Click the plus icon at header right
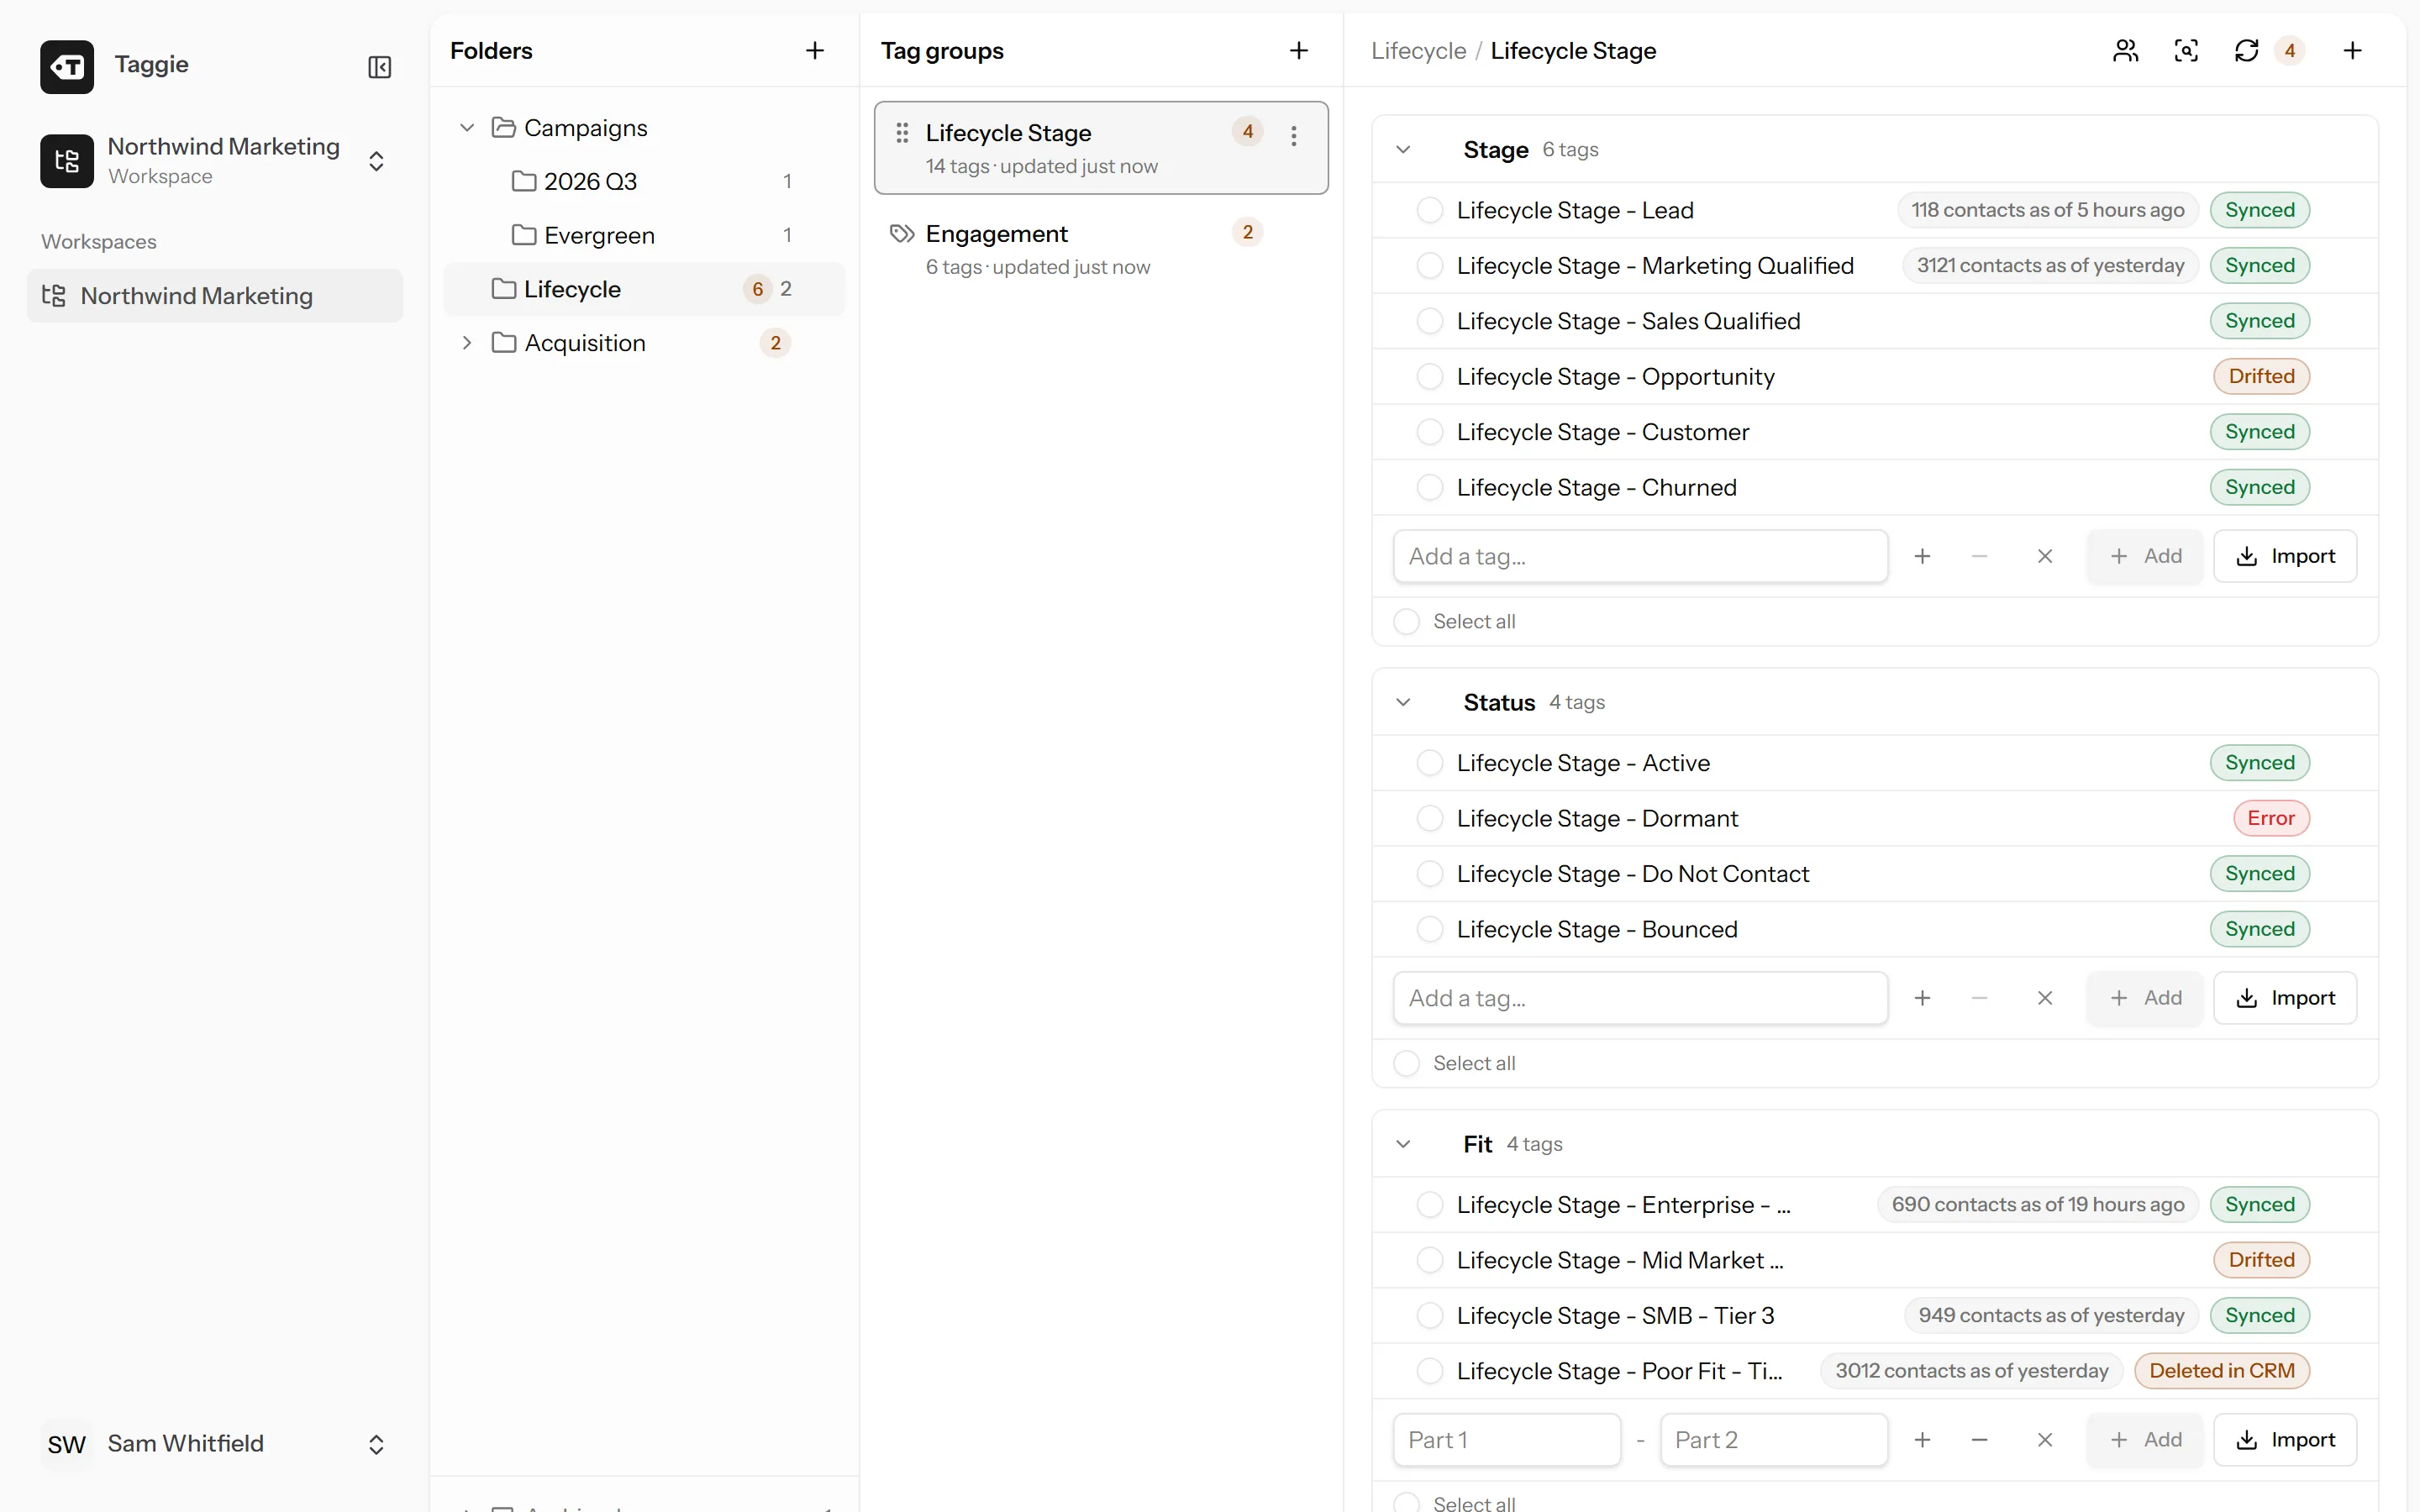Viewport: 2420px width, 1512px height. (x=2353, y=51)
